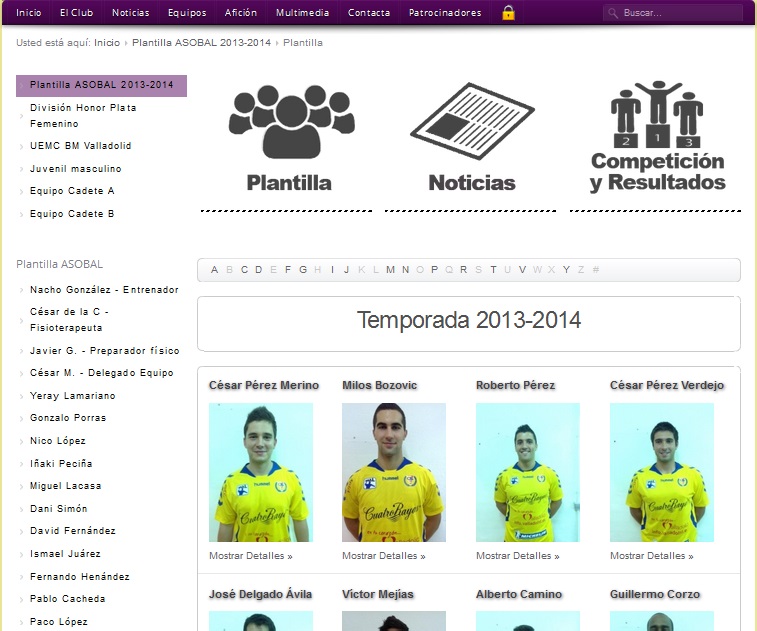Filter players by letter M
Viewport: 757px width, 631px height.
click(x=390, y=269)
